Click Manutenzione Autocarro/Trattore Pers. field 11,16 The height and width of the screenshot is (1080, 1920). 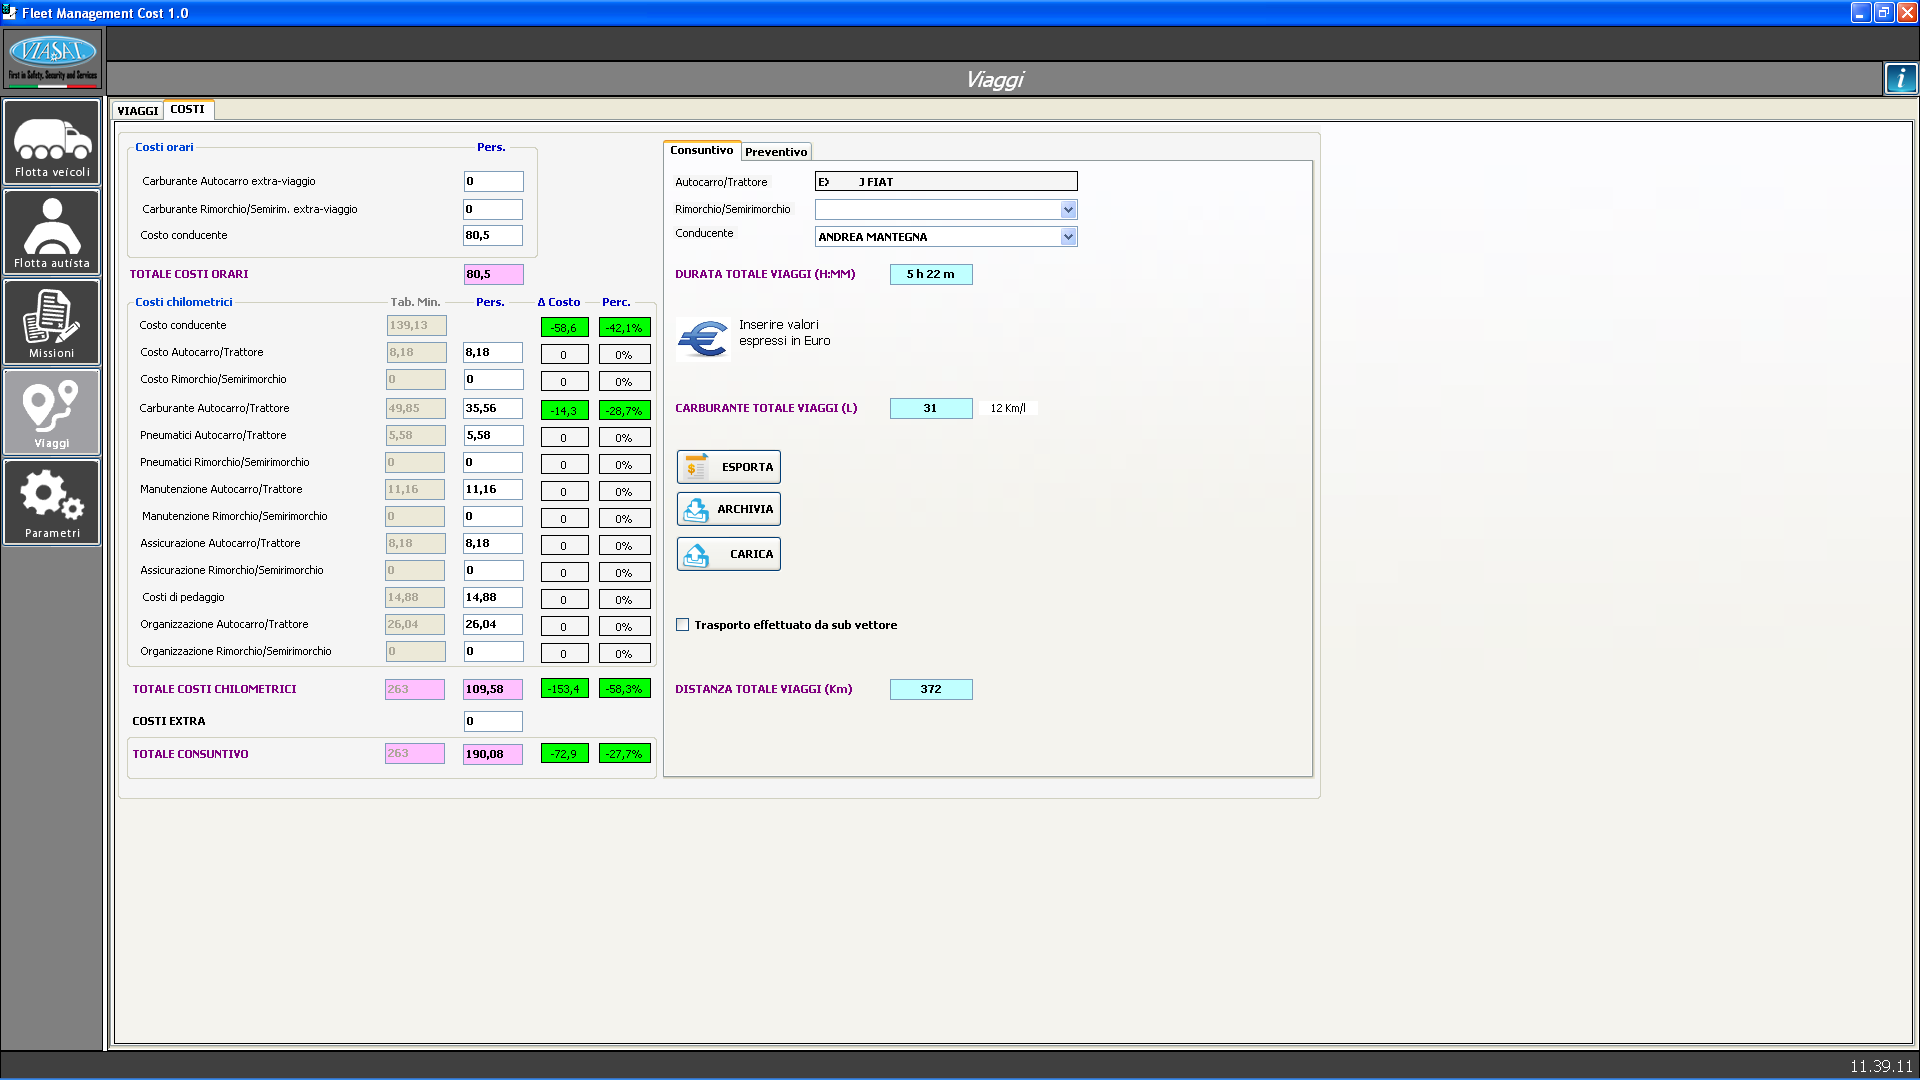click(493, 489)
